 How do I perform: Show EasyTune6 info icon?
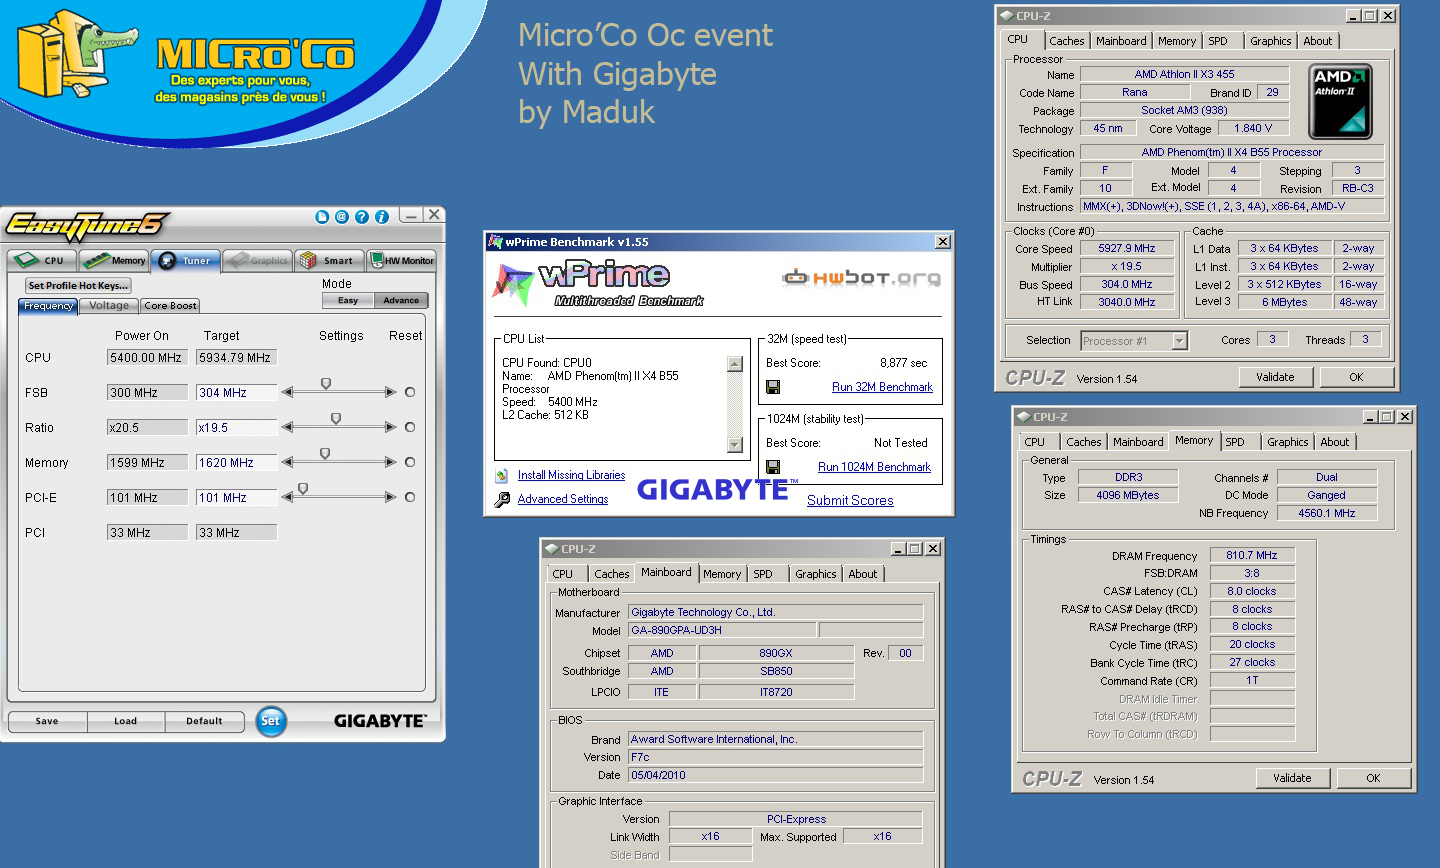point(381,216)
